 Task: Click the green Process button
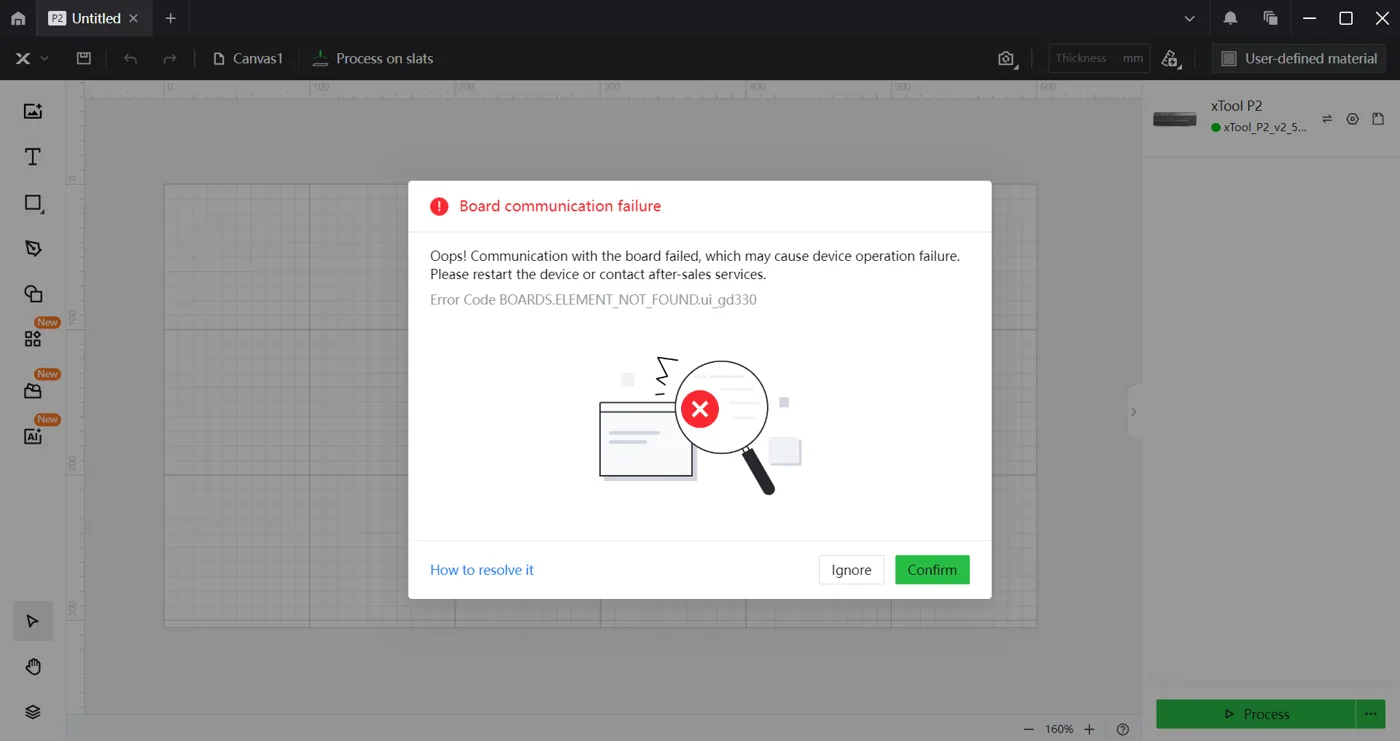[1256, 714]
